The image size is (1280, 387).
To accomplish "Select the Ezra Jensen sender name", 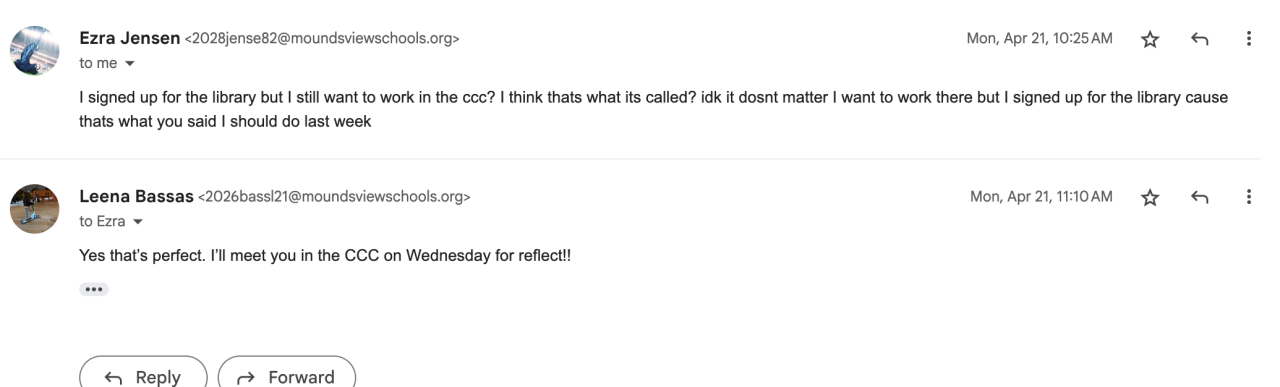I will click(x=130, y=39).
